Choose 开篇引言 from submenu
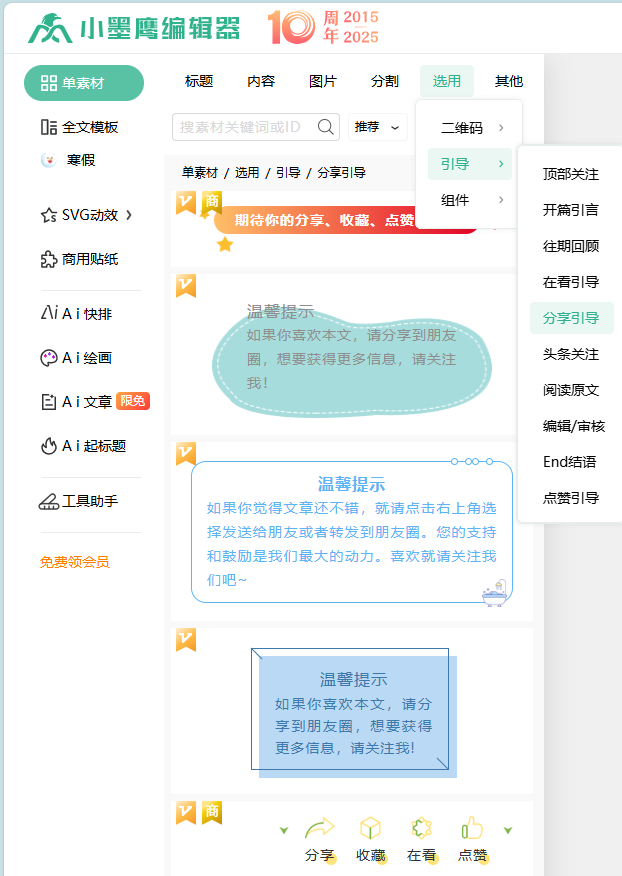This screenshot has width=622, height=876. (571, 210)
